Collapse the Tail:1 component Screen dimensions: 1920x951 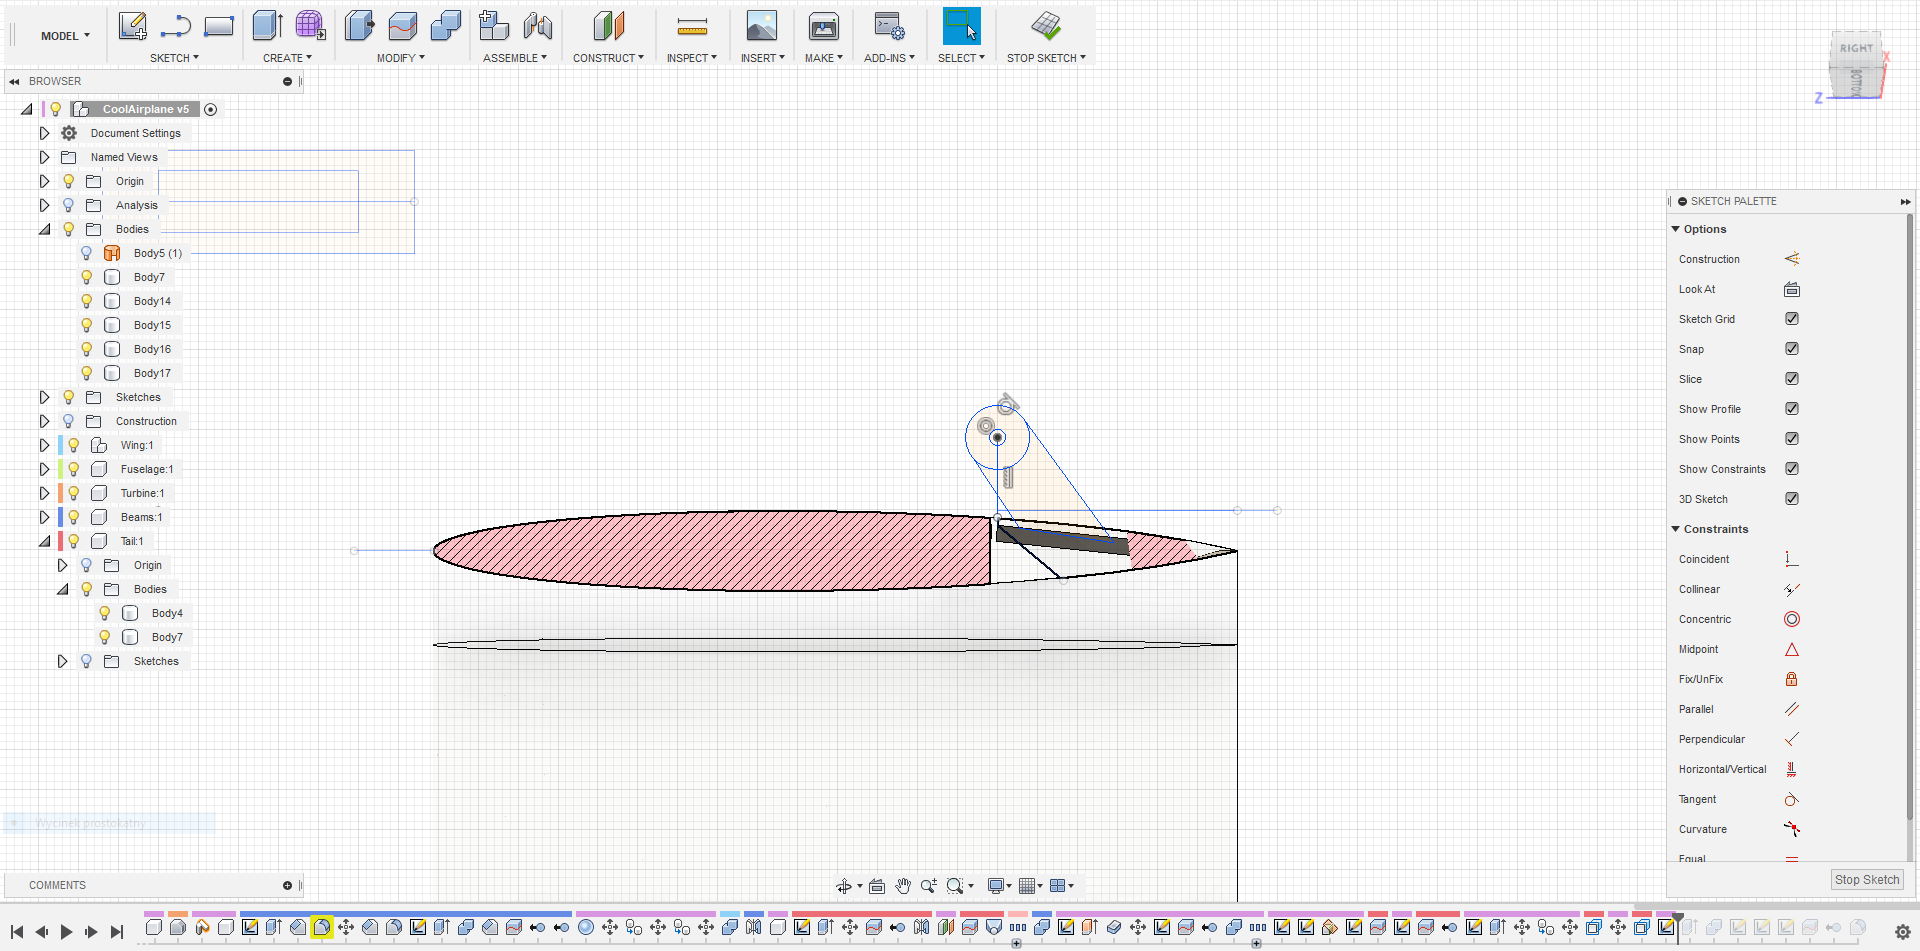tap(44, 541)
